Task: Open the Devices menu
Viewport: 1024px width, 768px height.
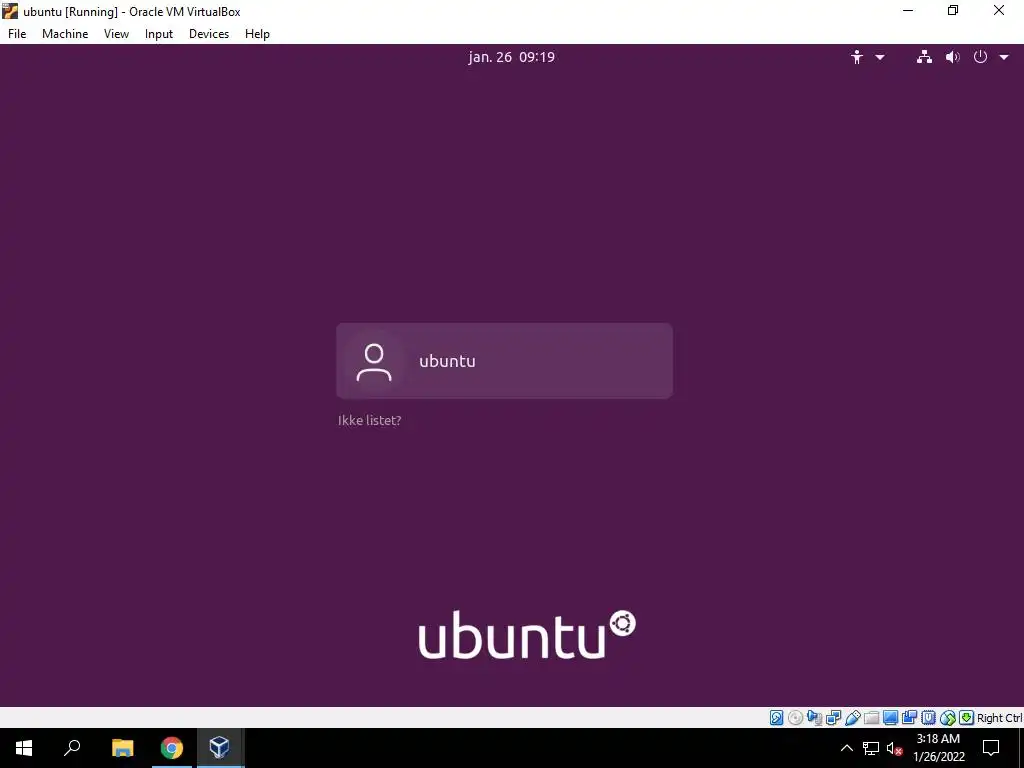Action: coord(209,34)
